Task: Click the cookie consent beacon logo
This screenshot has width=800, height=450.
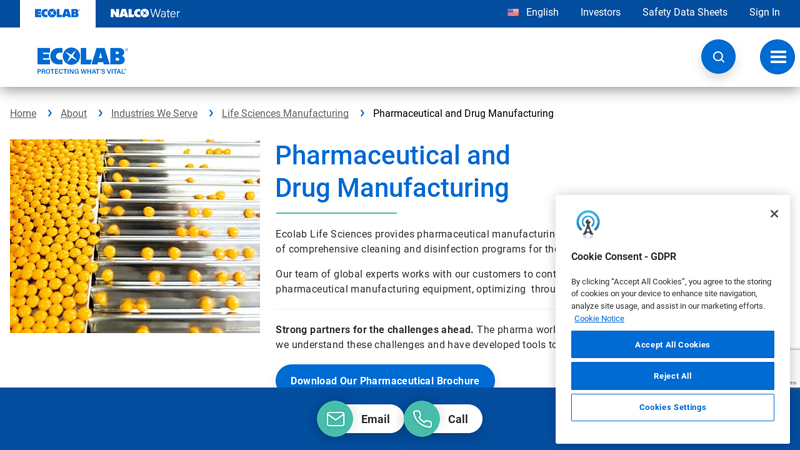Action: point(588,224)
